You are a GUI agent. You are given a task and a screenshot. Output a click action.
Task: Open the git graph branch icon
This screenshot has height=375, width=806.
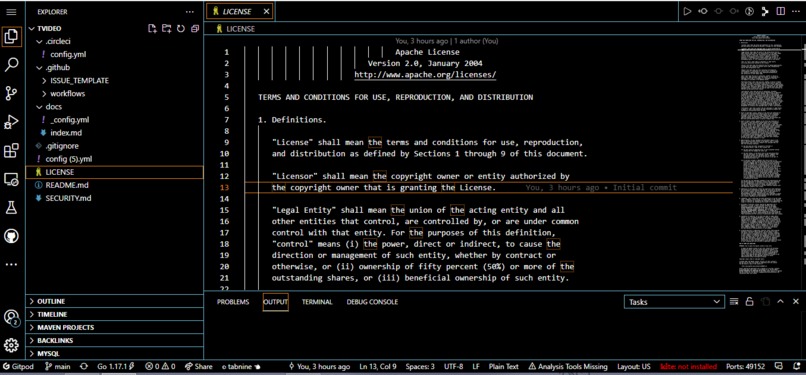765,11
